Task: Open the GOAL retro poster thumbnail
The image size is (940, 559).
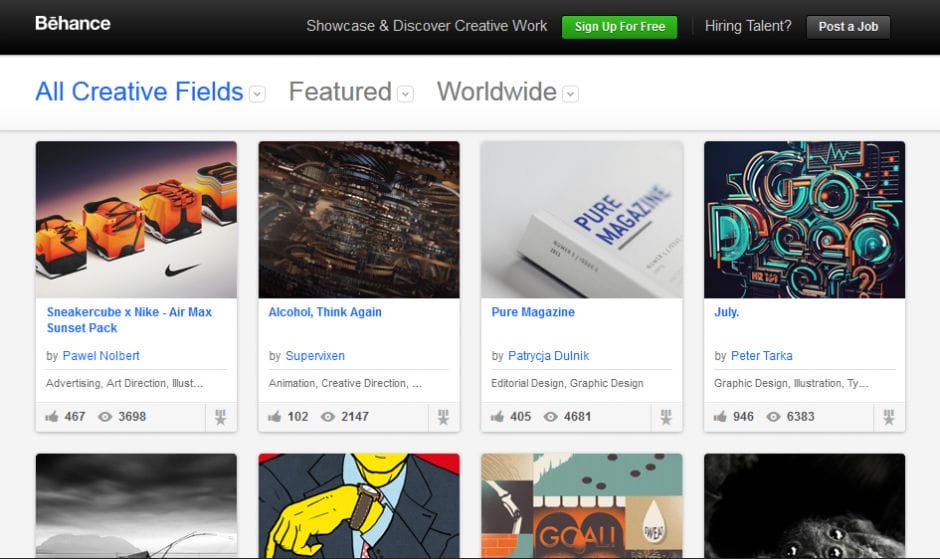Action: pos(582,506)
